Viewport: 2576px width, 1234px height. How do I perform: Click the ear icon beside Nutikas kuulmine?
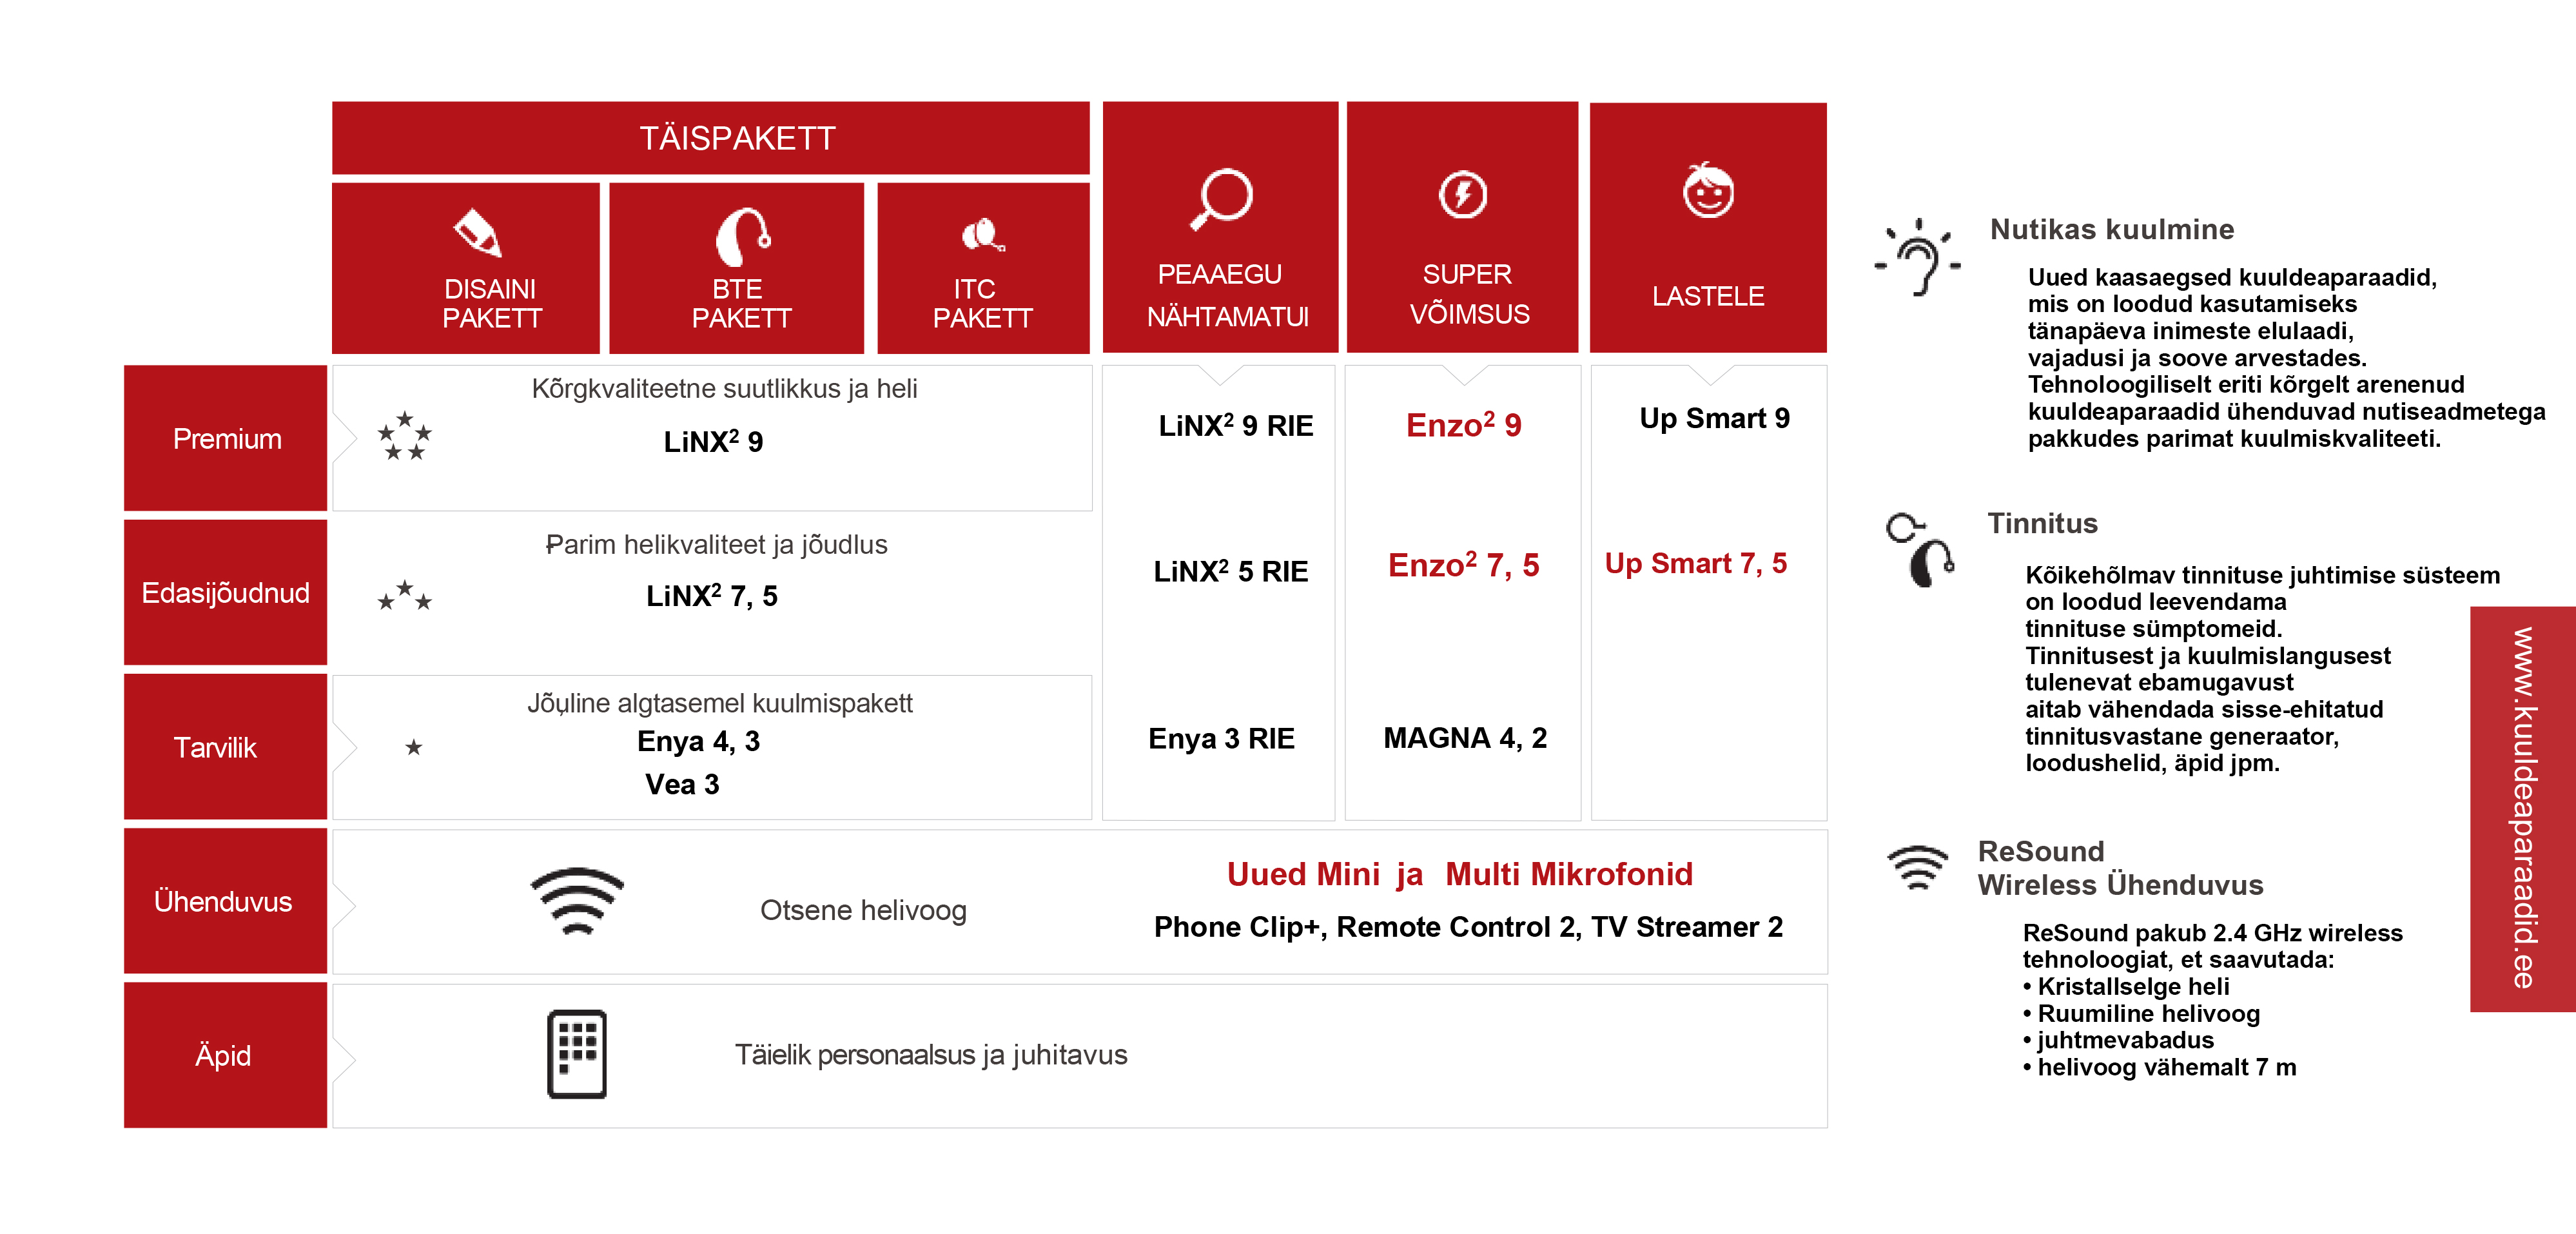[1918, 257]
